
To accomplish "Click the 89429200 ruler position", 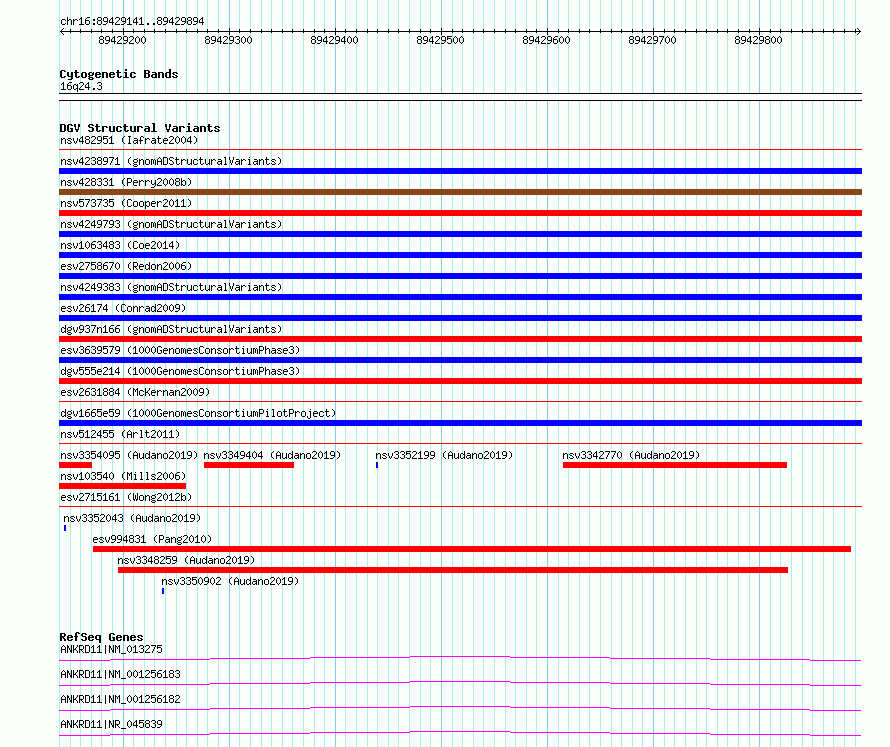I will (x=122, y=40).
